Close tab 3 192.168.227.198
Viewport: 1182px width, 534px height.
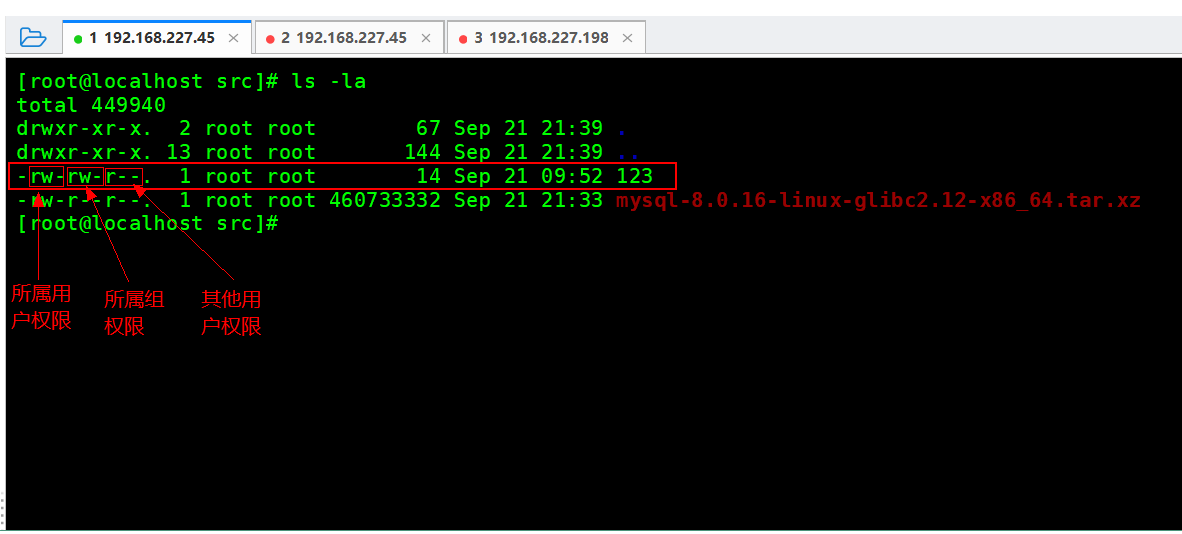tap(628, 38)
